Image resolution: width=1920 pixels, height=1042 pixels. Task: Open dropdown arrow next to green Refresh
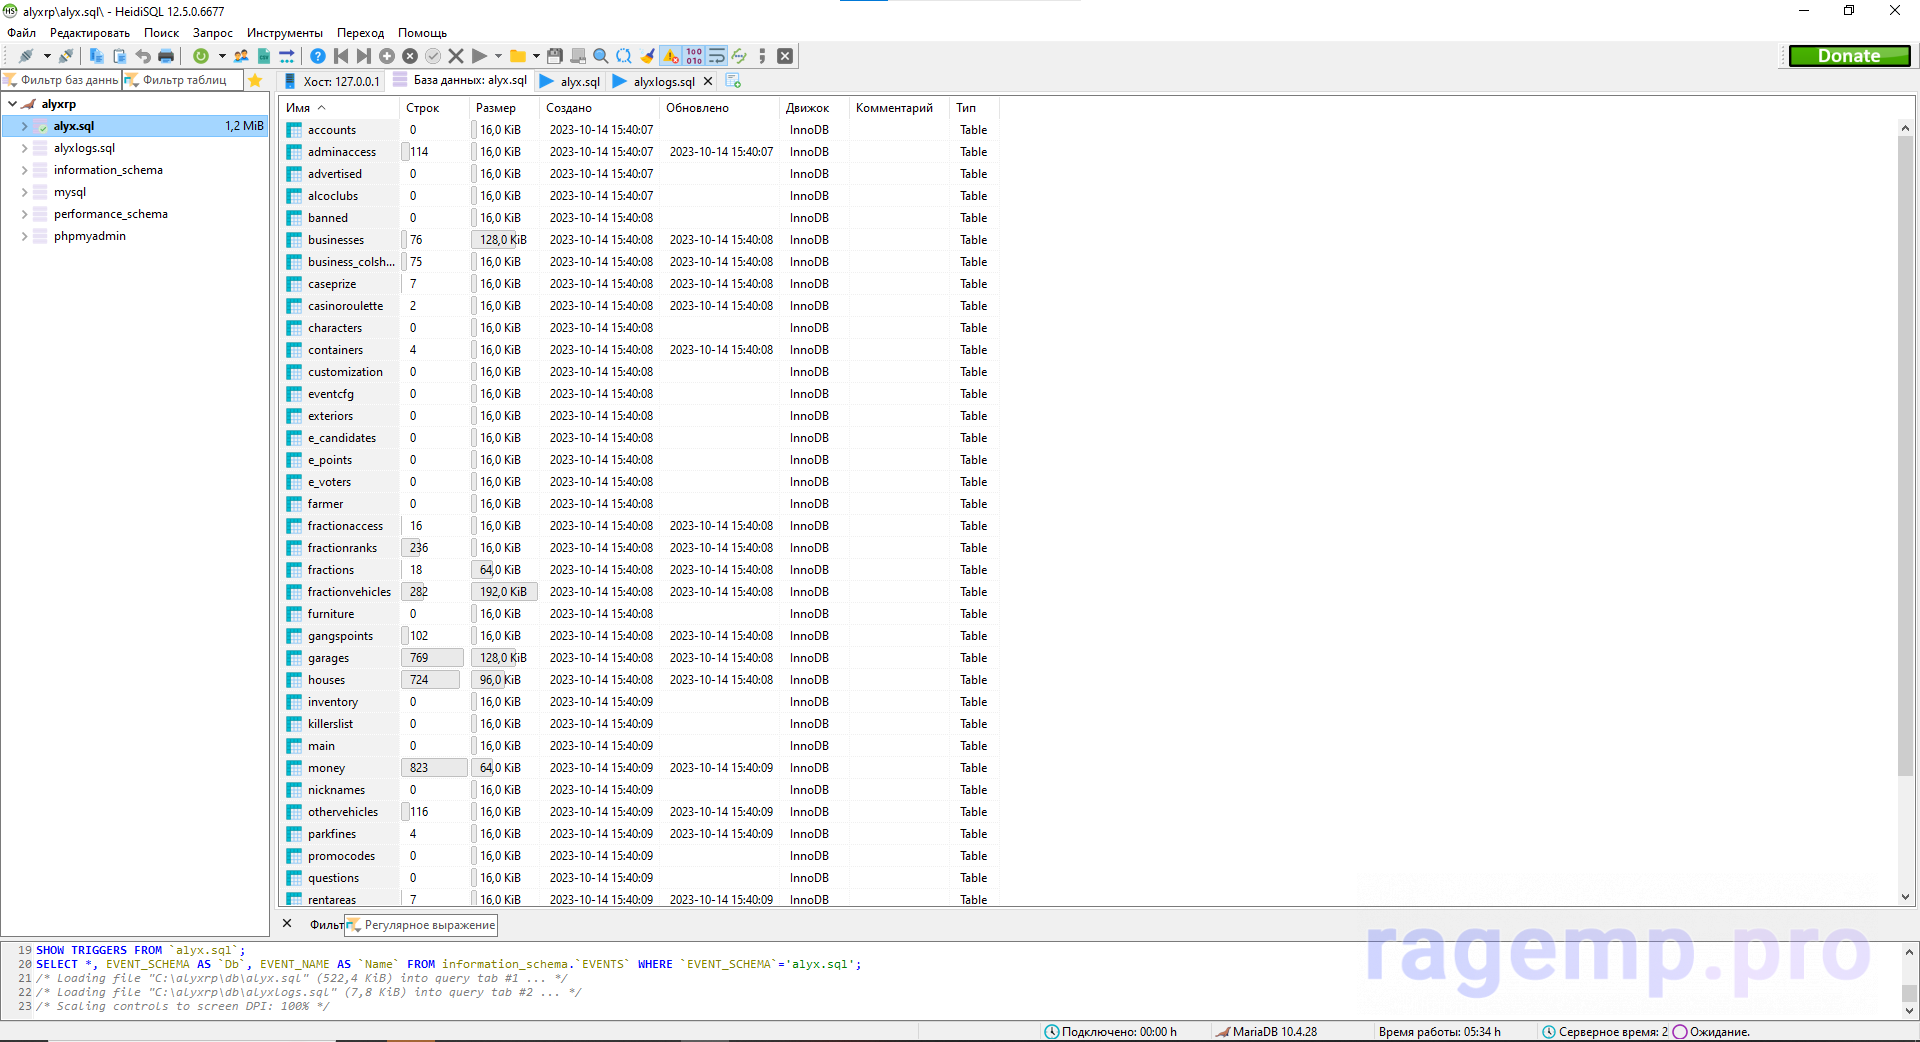click(221, 56)
